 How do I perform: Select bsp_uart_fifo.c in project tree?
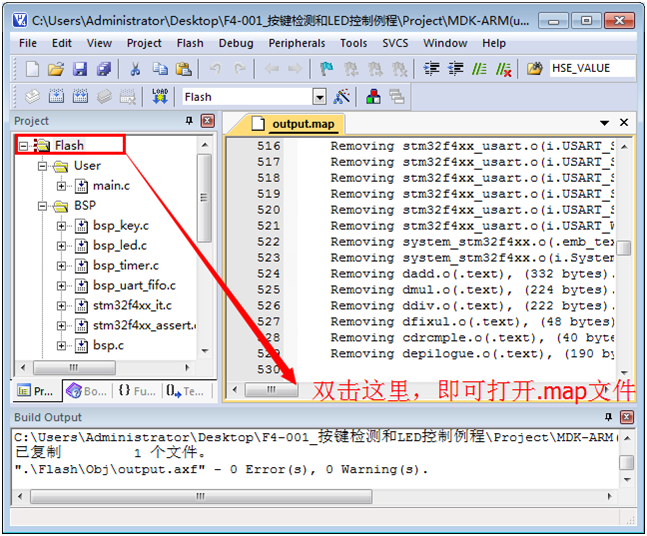[x=134, y=286]
